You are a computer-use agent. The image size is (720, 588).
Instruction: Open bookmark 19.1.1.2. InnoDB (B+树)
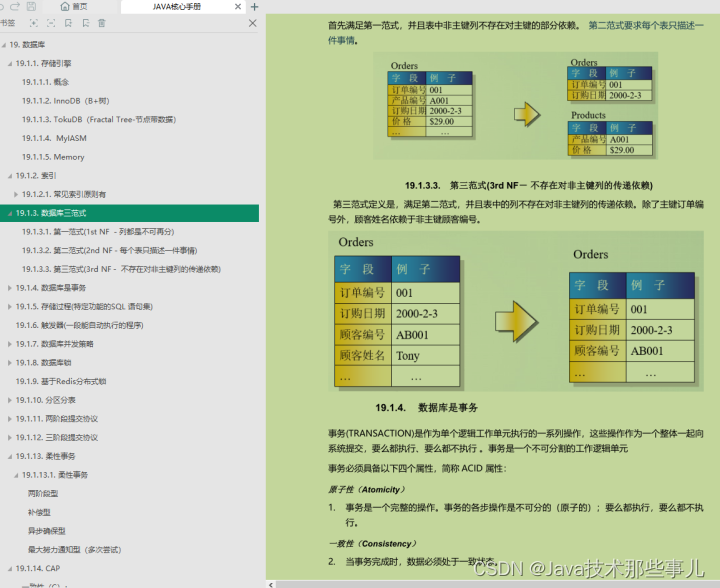[x=66, y=101]
